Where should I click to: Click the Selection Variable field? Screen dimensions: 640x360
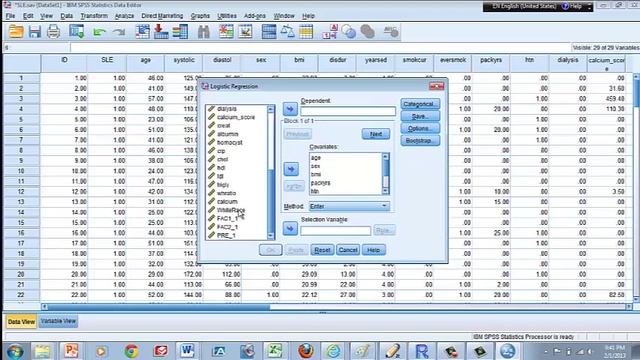coord(336,231)
